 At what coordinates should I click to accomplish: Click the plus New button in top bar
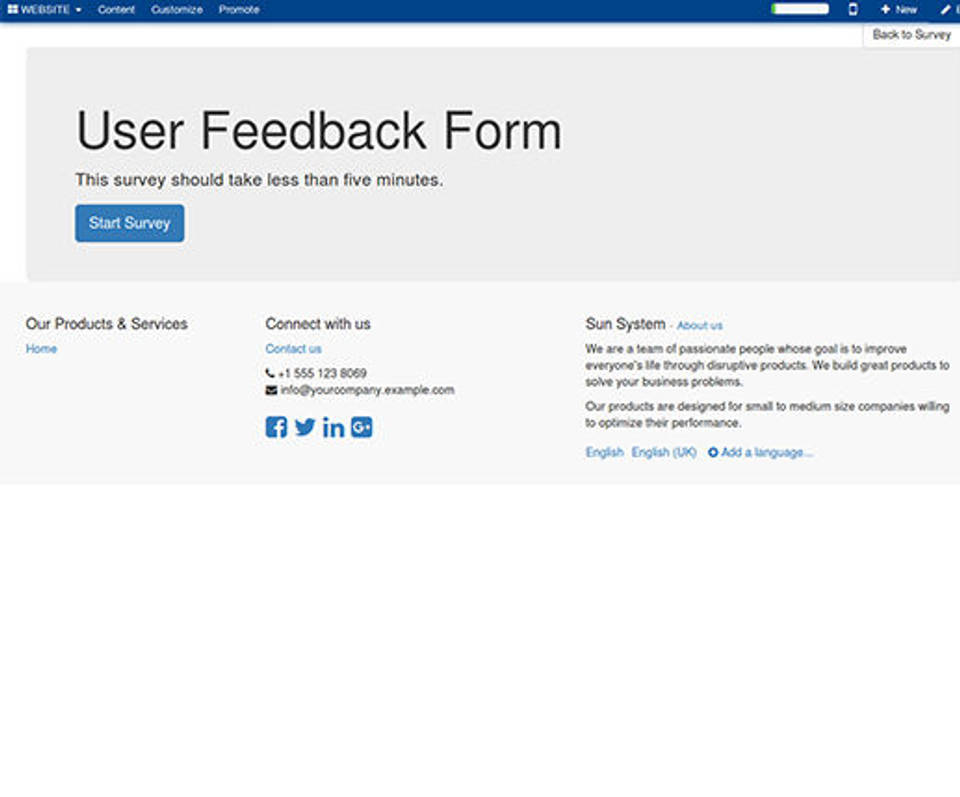[898, 9]
